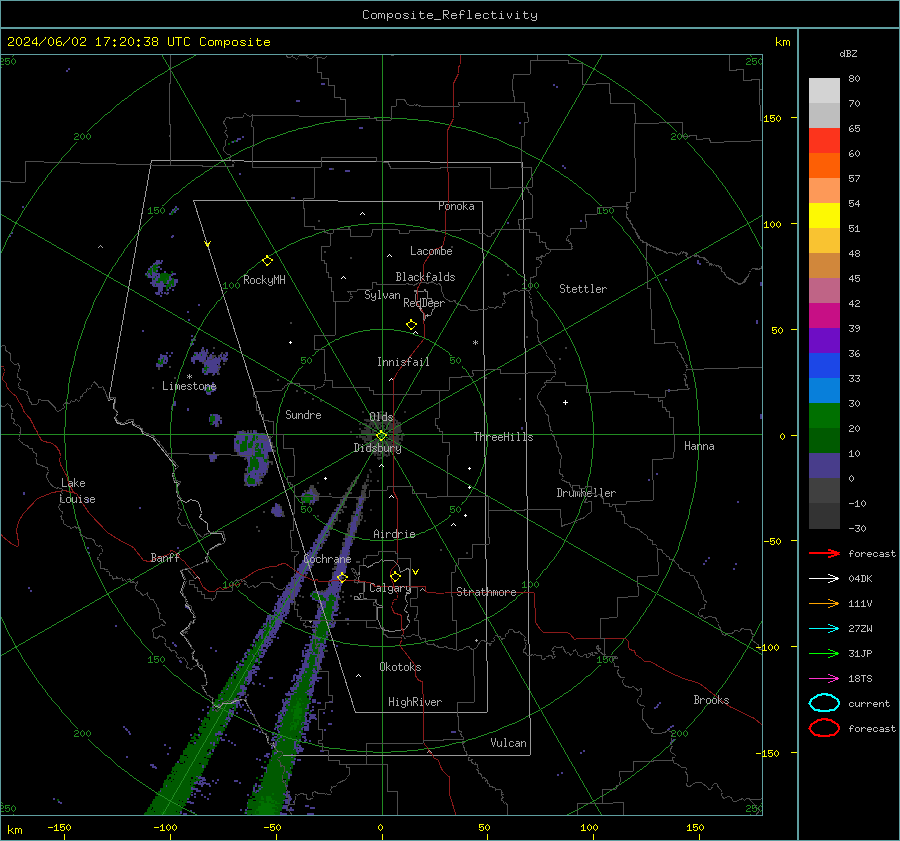900x841 pixels.
Task: Click the orange 111V arrow icon
Action: [x=824, y=603]
